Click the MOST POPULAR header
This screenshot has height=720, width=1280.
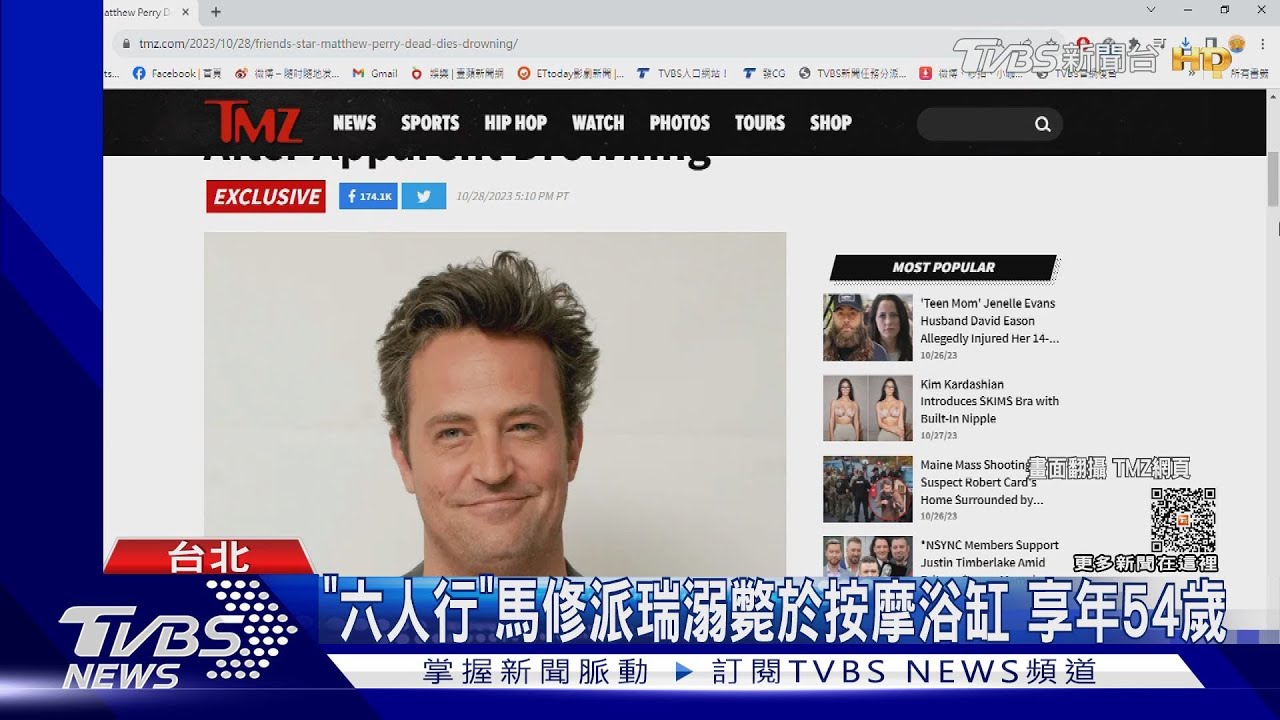[x=943, y=267]
